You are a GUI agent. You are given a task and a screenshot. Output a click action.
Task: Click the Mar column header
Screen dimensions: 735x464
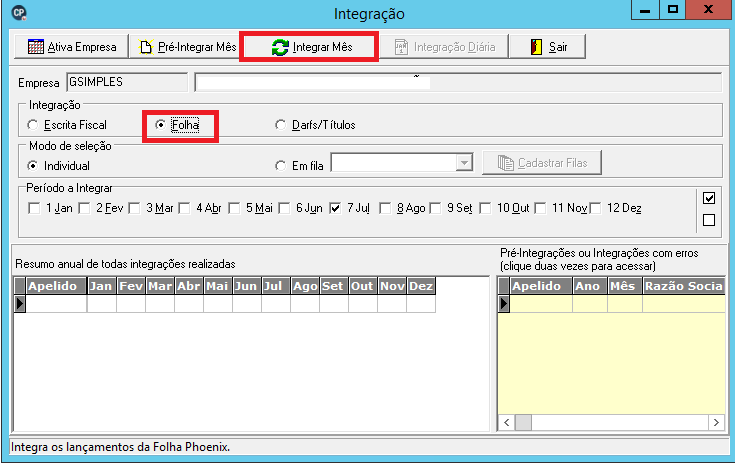click(160, 286)
